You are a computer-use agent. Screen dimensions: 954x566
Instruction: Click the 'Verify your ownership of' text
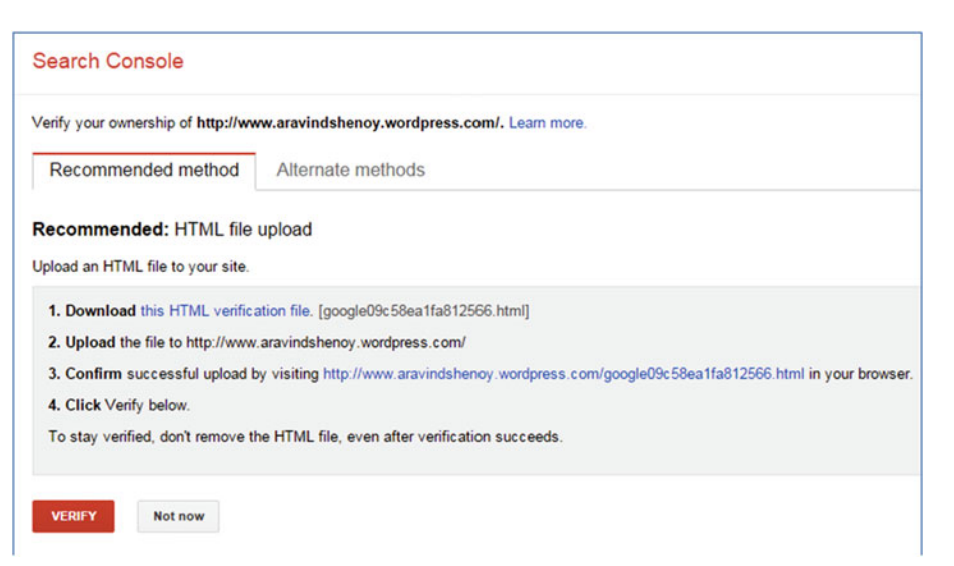point(112,123)
